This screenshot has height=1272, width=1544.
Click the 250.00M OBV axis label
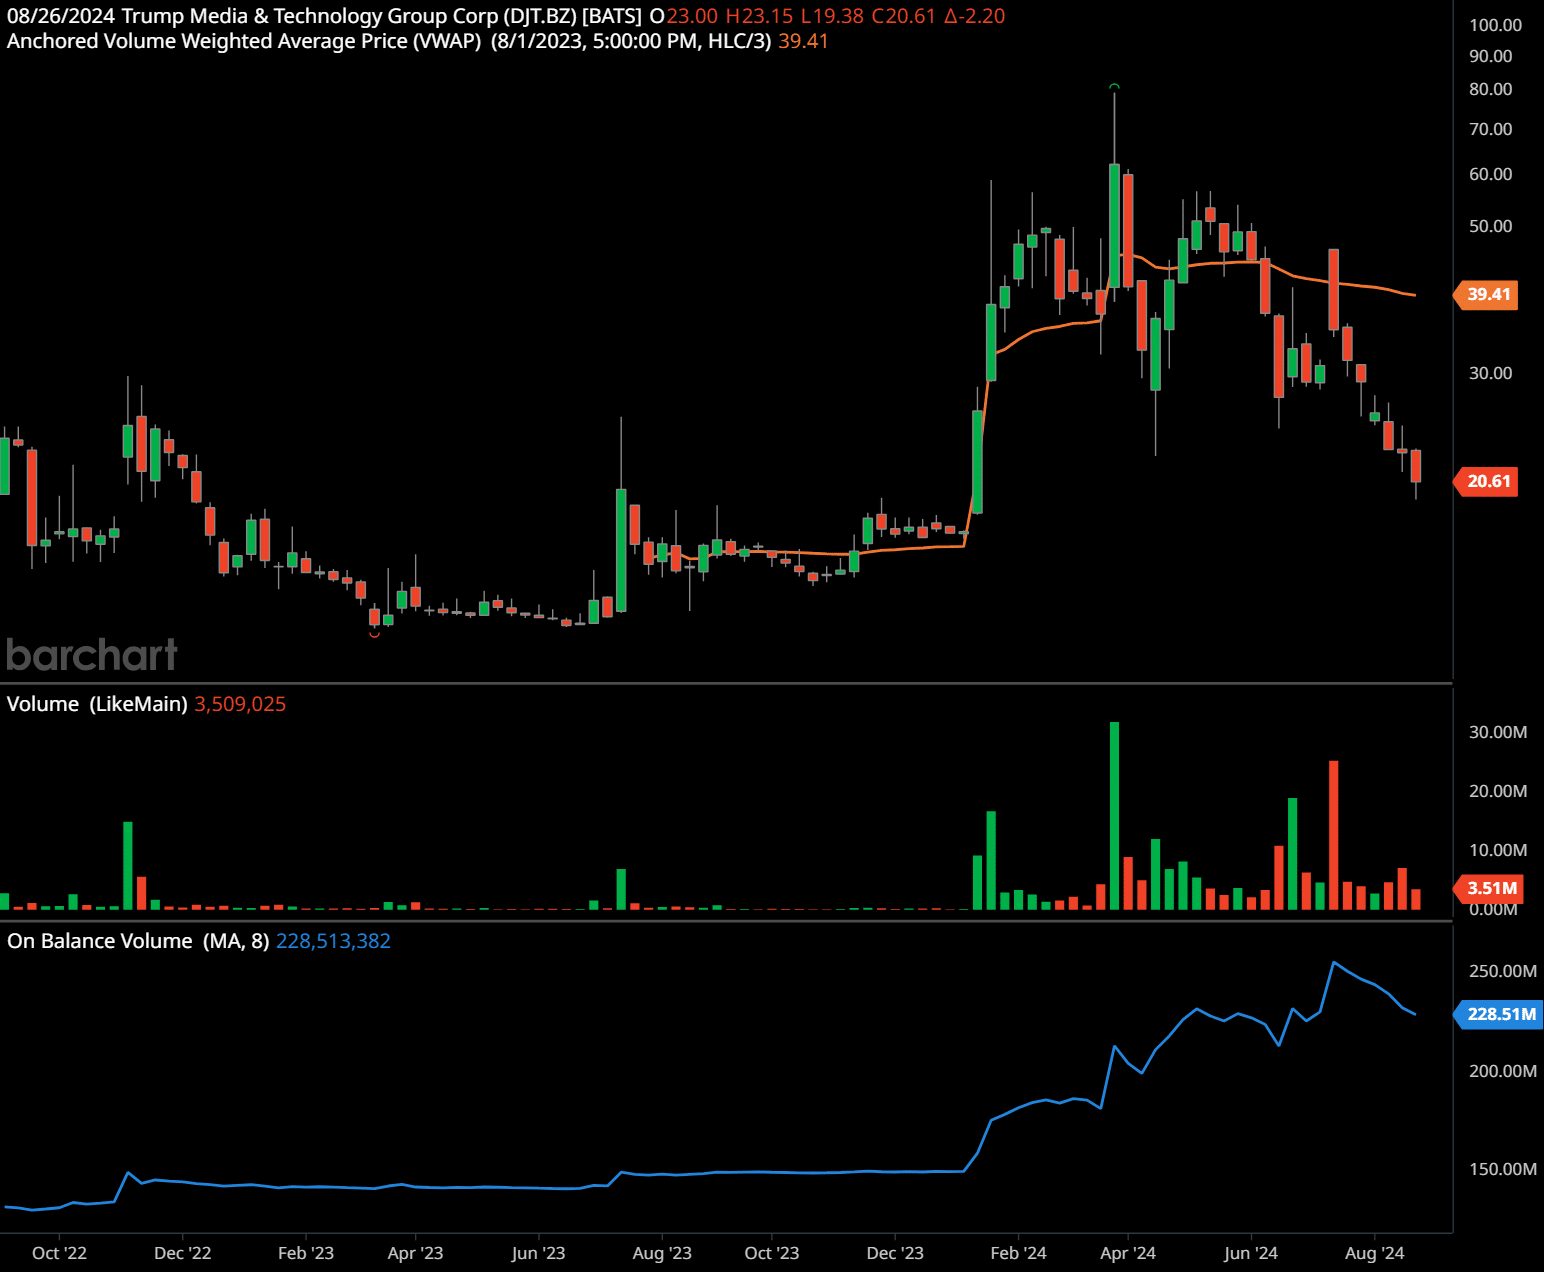pos(1502,971)
